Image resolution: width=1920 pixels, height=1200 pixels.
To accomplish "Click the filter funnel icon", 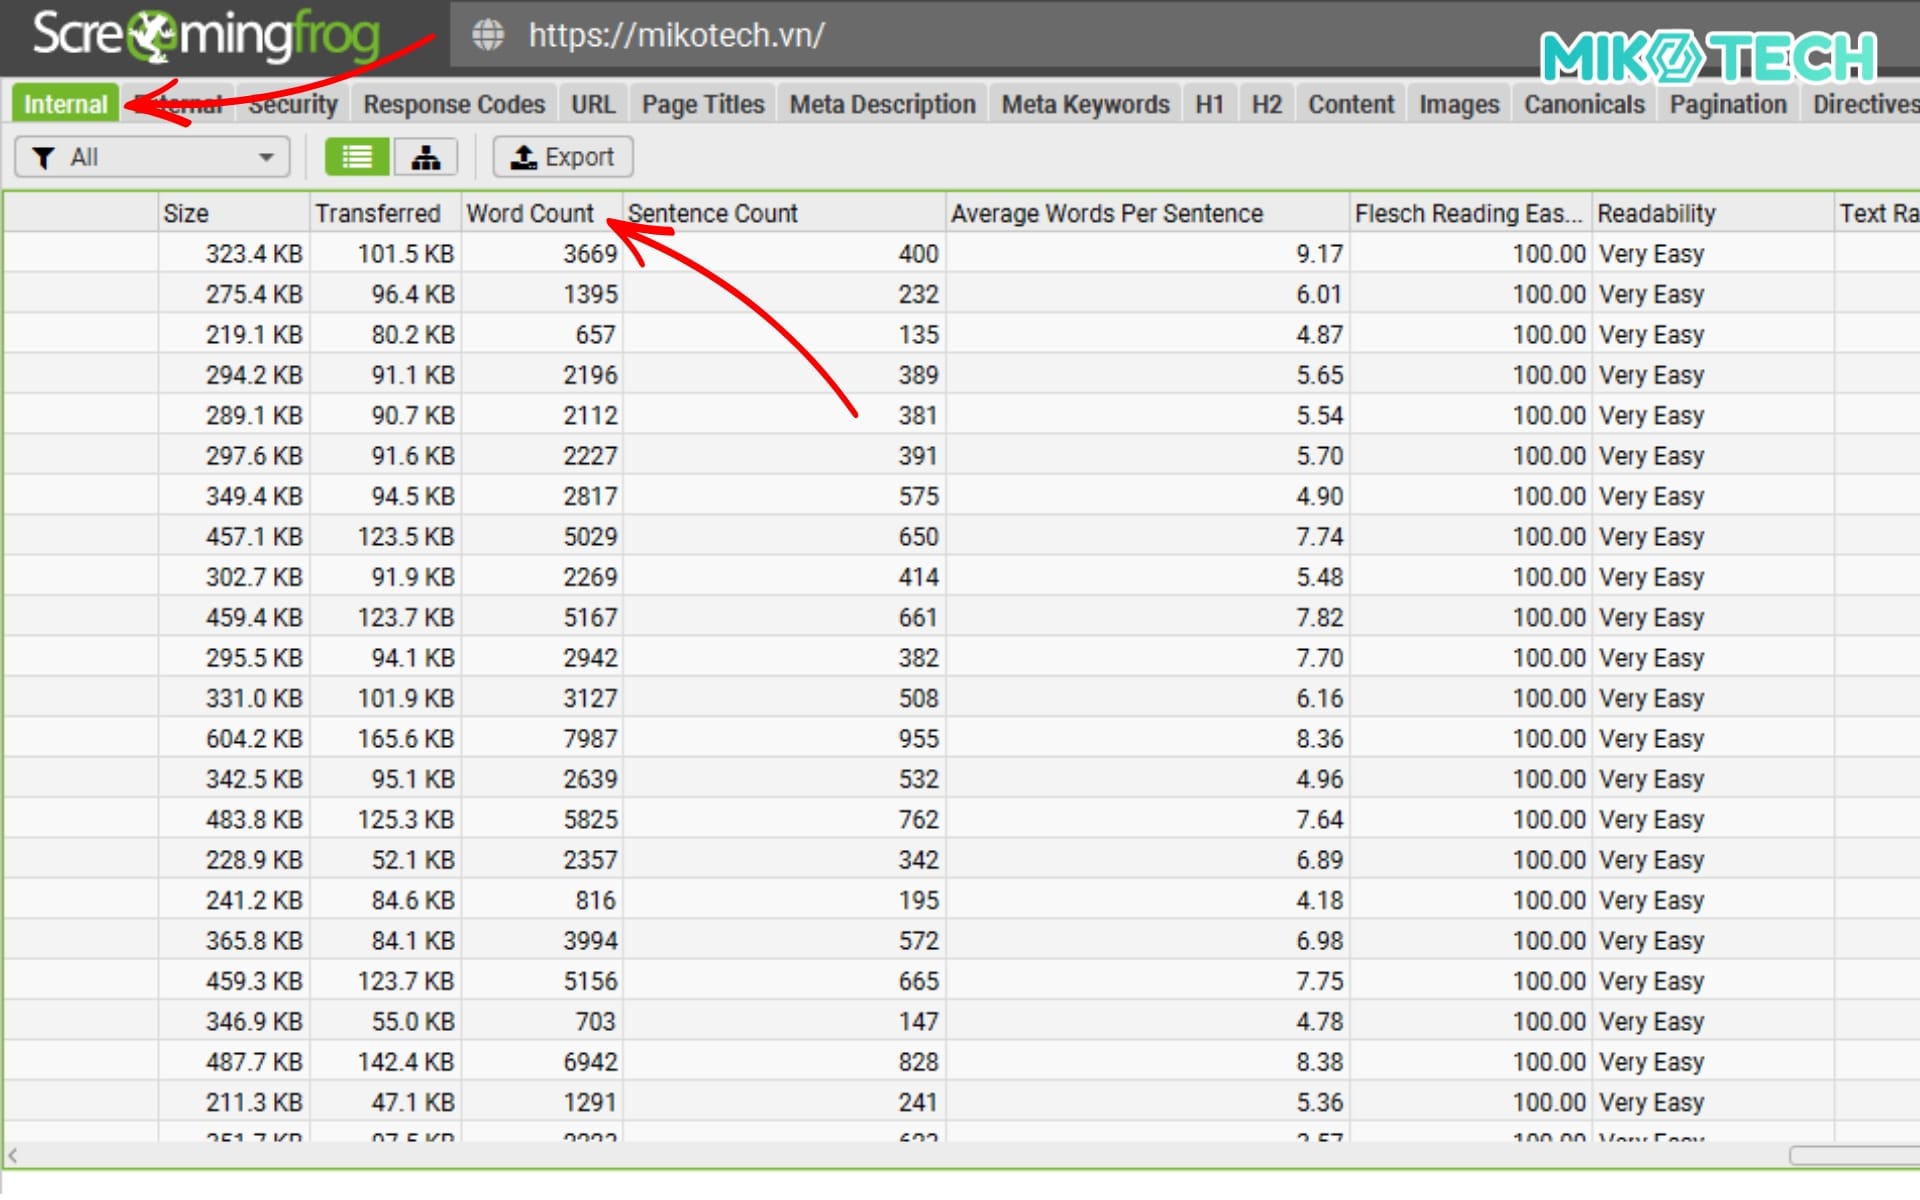I will pyautogui.click(x=43, y=158).
